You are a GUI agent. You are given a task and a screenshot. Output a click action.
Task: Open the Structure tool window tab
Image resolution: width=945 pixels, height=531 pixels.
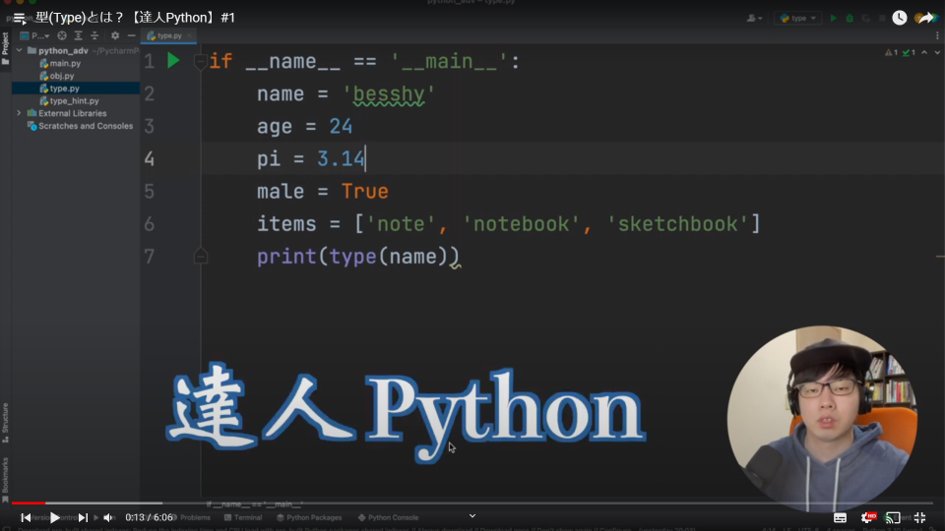click(x=5, y=423)
